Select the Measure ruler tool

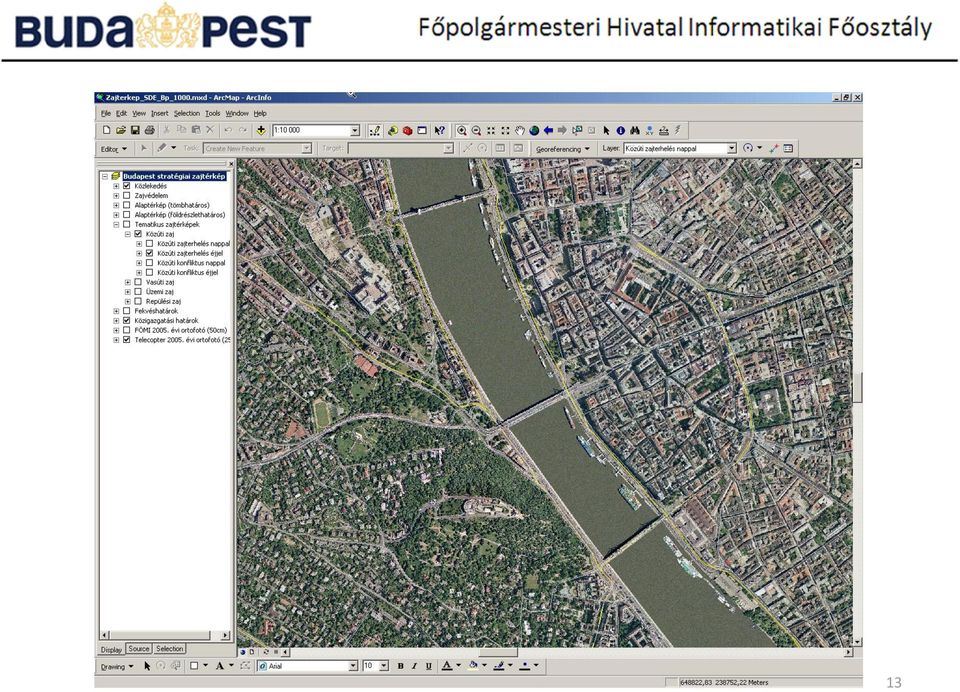tap(664, 130)
